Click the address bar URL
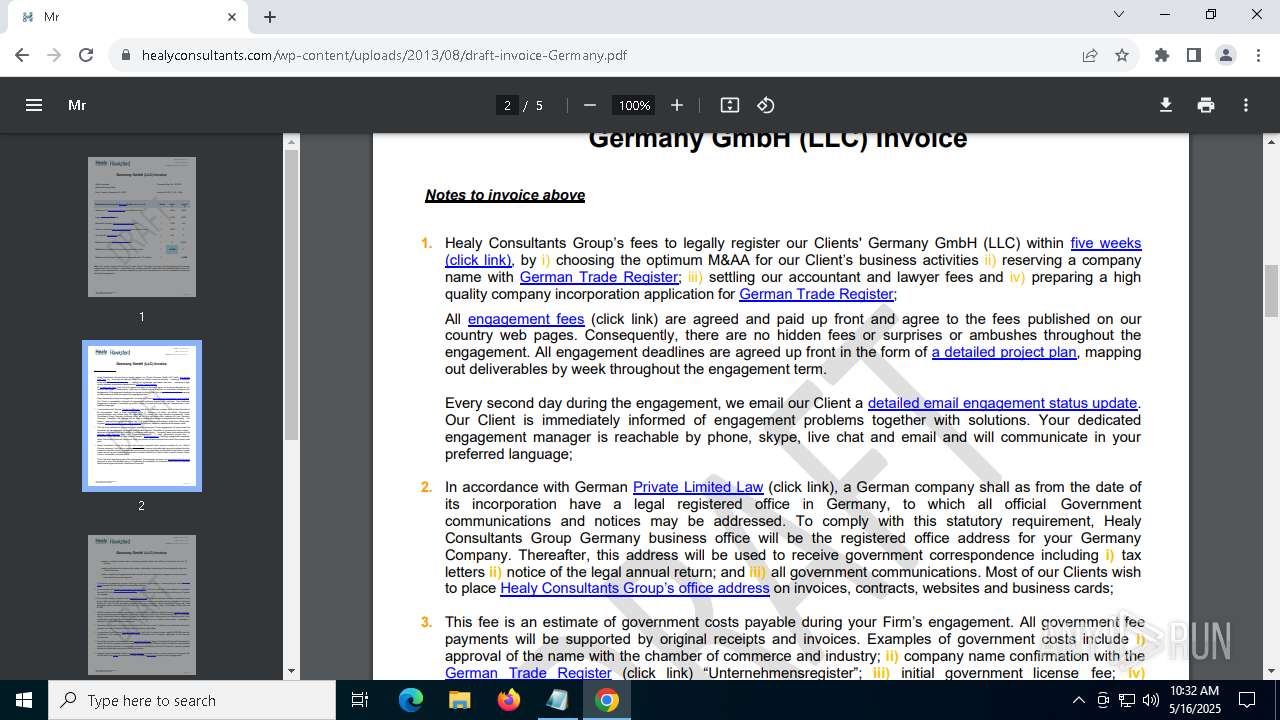 click(384, 55)
